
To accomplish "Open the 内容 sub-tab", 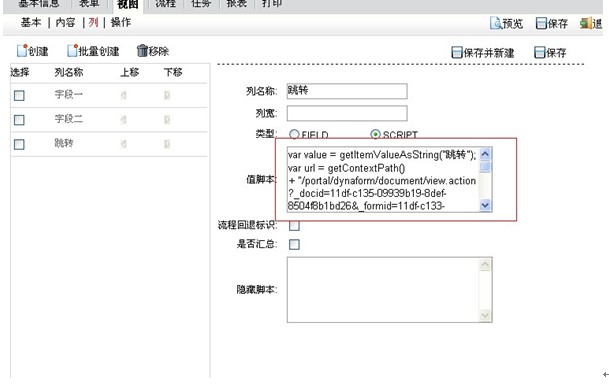I will (65, 23).
